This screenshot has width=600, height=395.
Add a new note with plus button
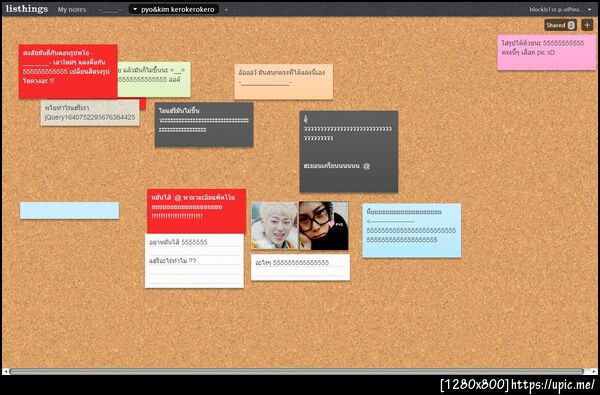click(587, 25)
